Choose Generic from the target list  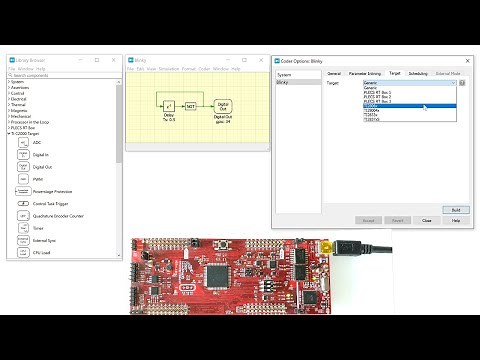click(x=410, y=88)
